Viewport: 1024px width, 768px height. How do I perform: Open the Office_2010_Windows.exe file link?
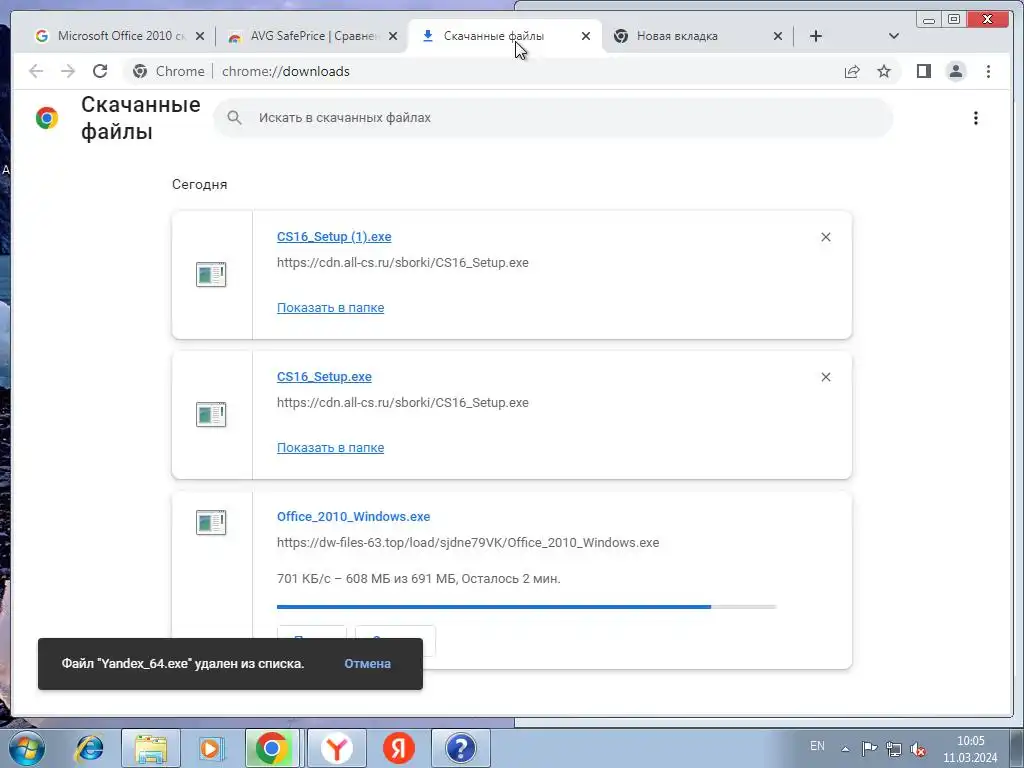[x=353, y=517]
